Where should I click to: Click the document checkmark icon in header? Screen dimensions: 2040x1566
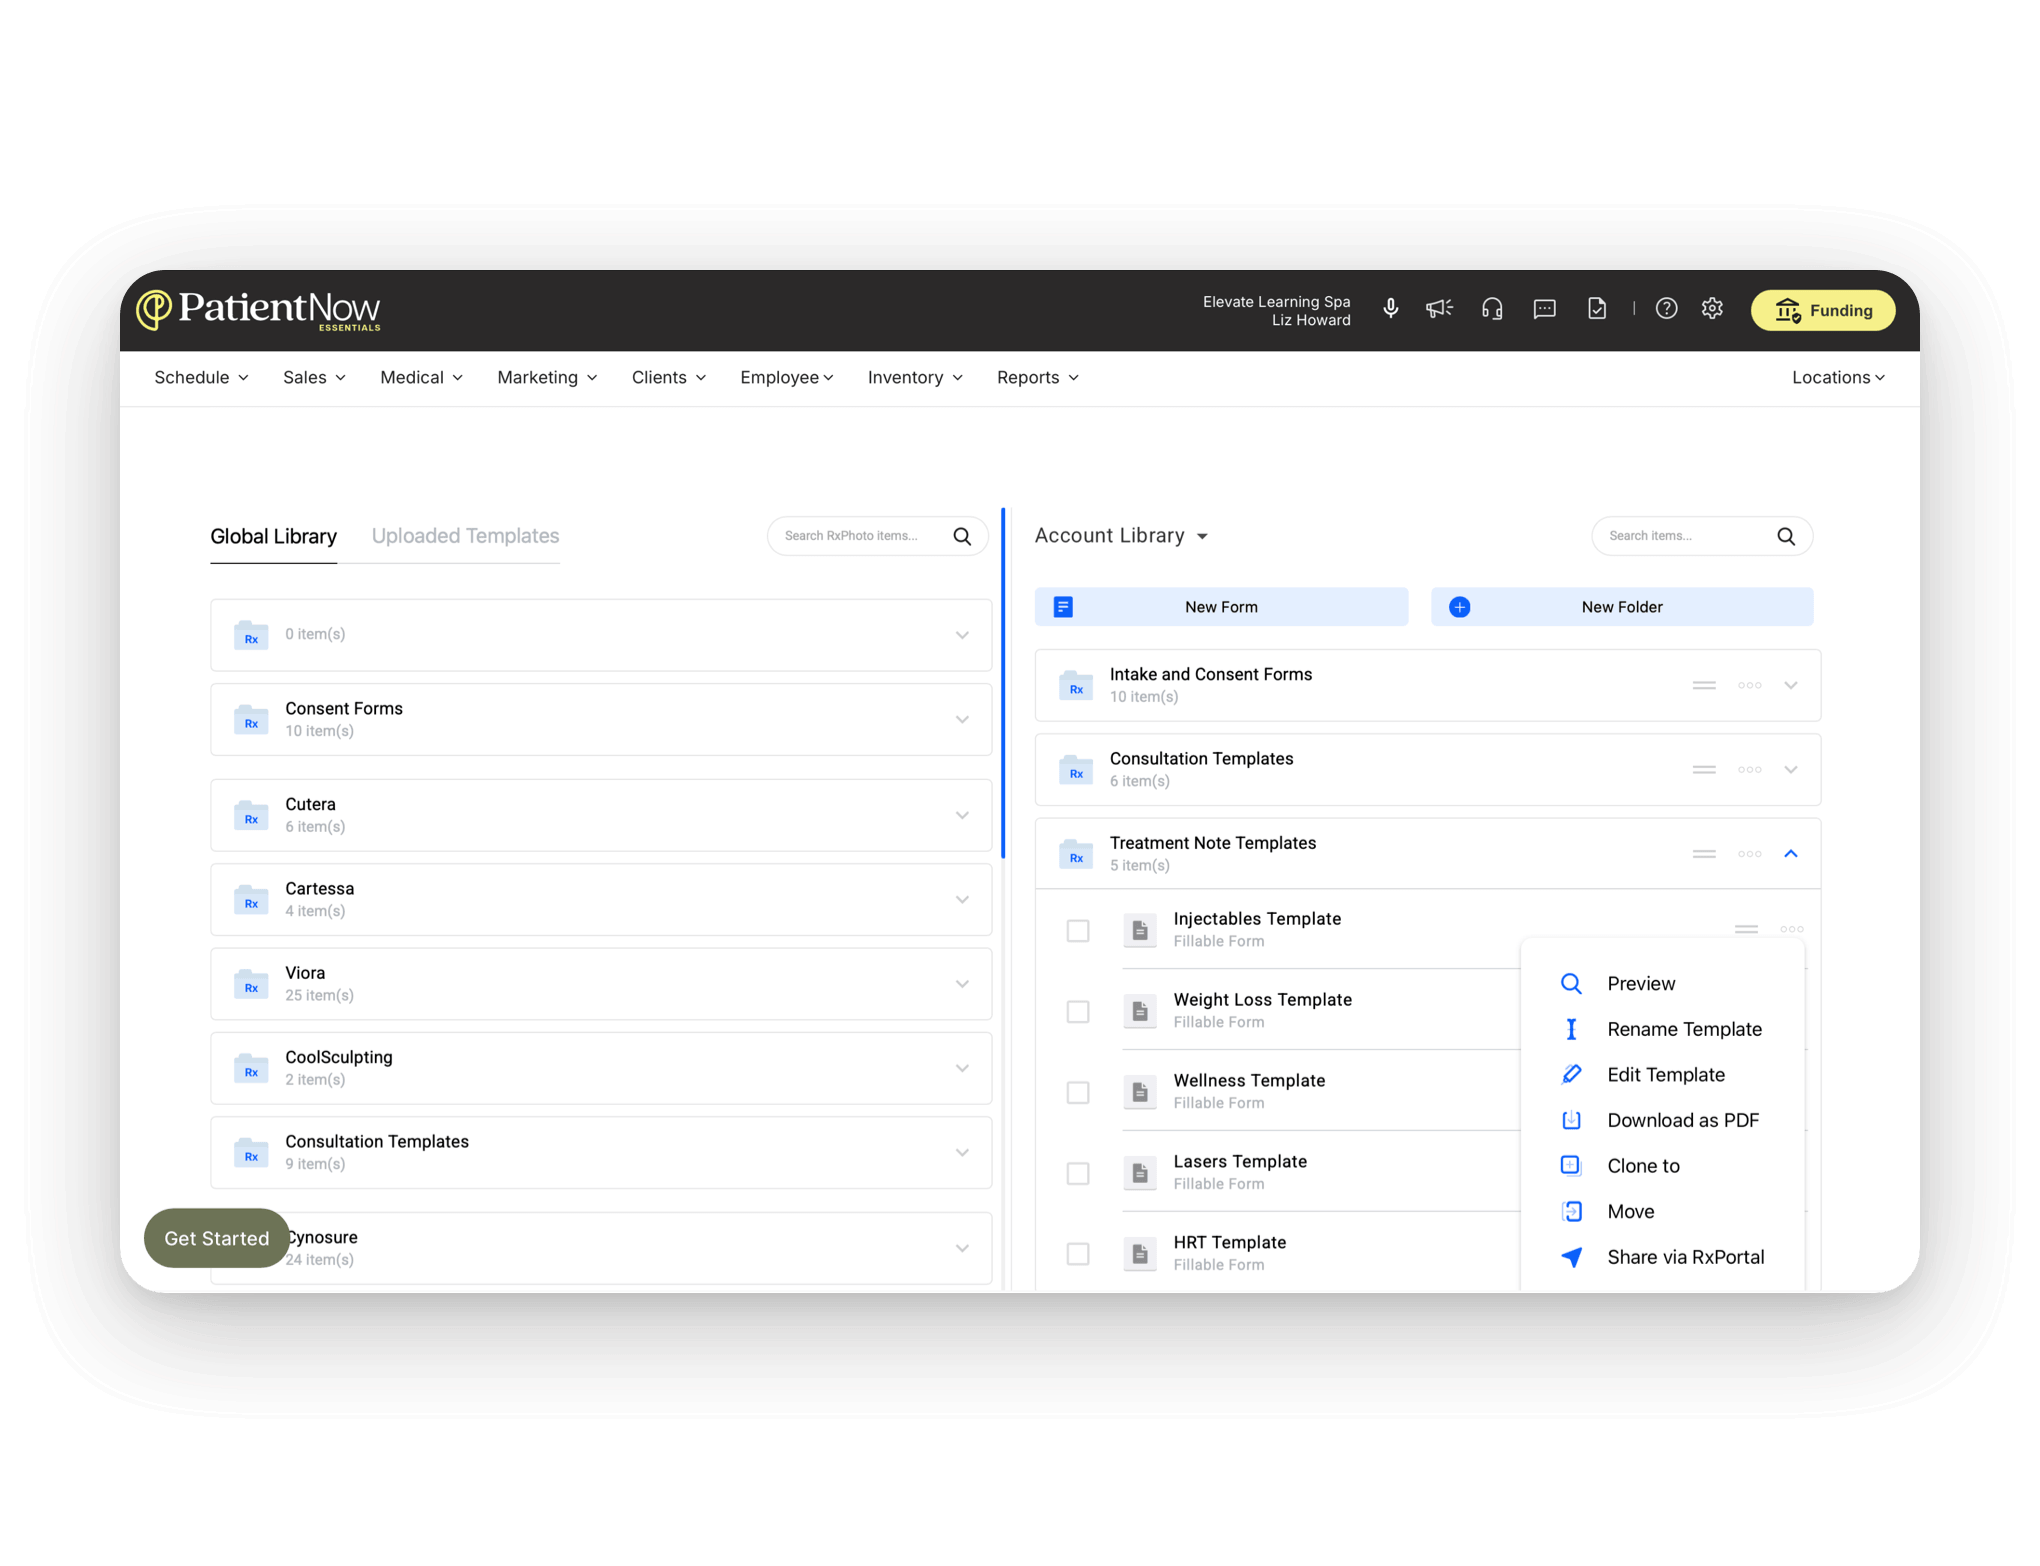click(x=1597, y=309)
